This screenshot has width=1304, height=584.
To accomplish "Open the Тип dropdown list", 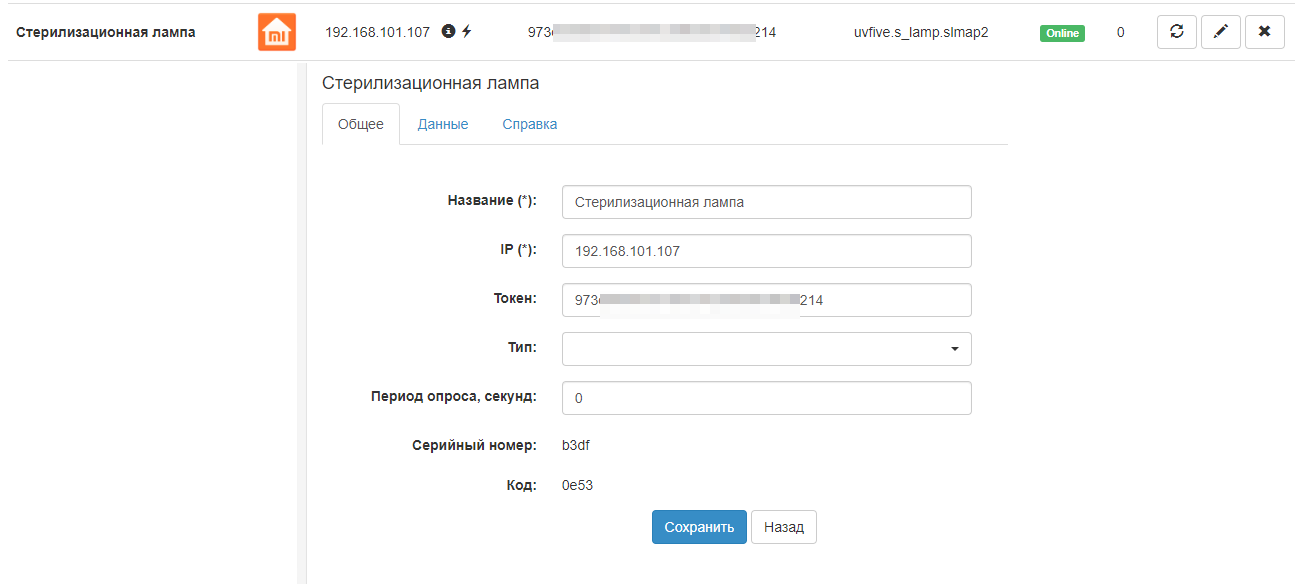I will pos(766,349).
